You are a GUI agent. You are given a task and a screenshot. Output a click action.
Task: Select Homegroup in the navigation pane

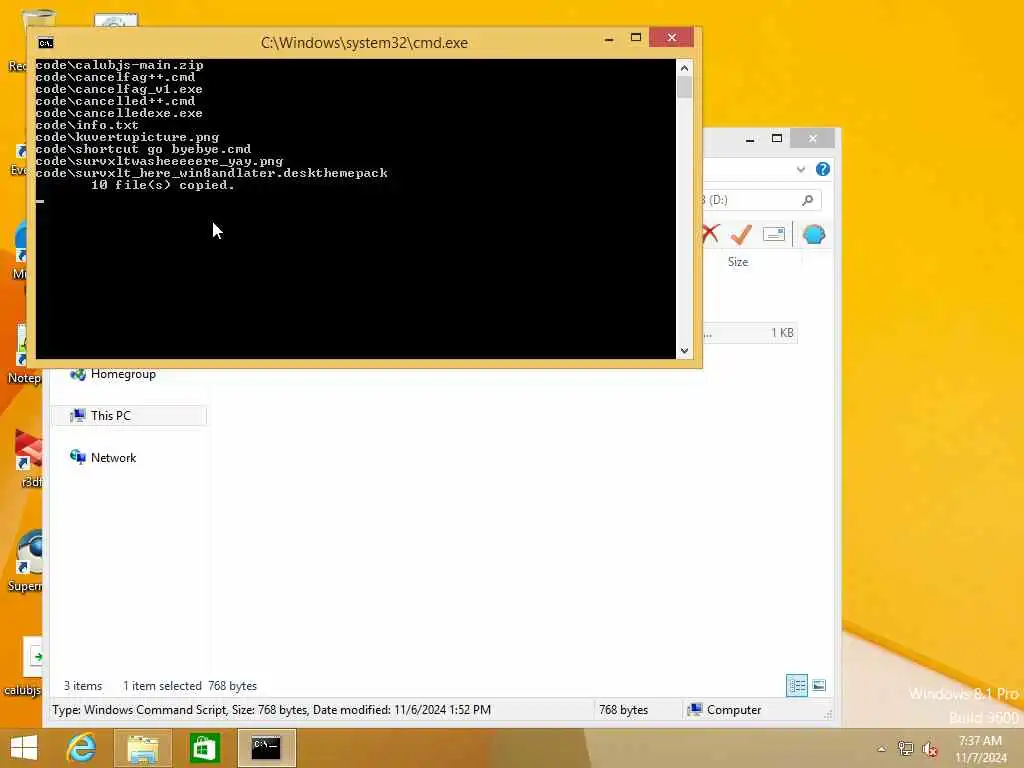pos(123,374)
